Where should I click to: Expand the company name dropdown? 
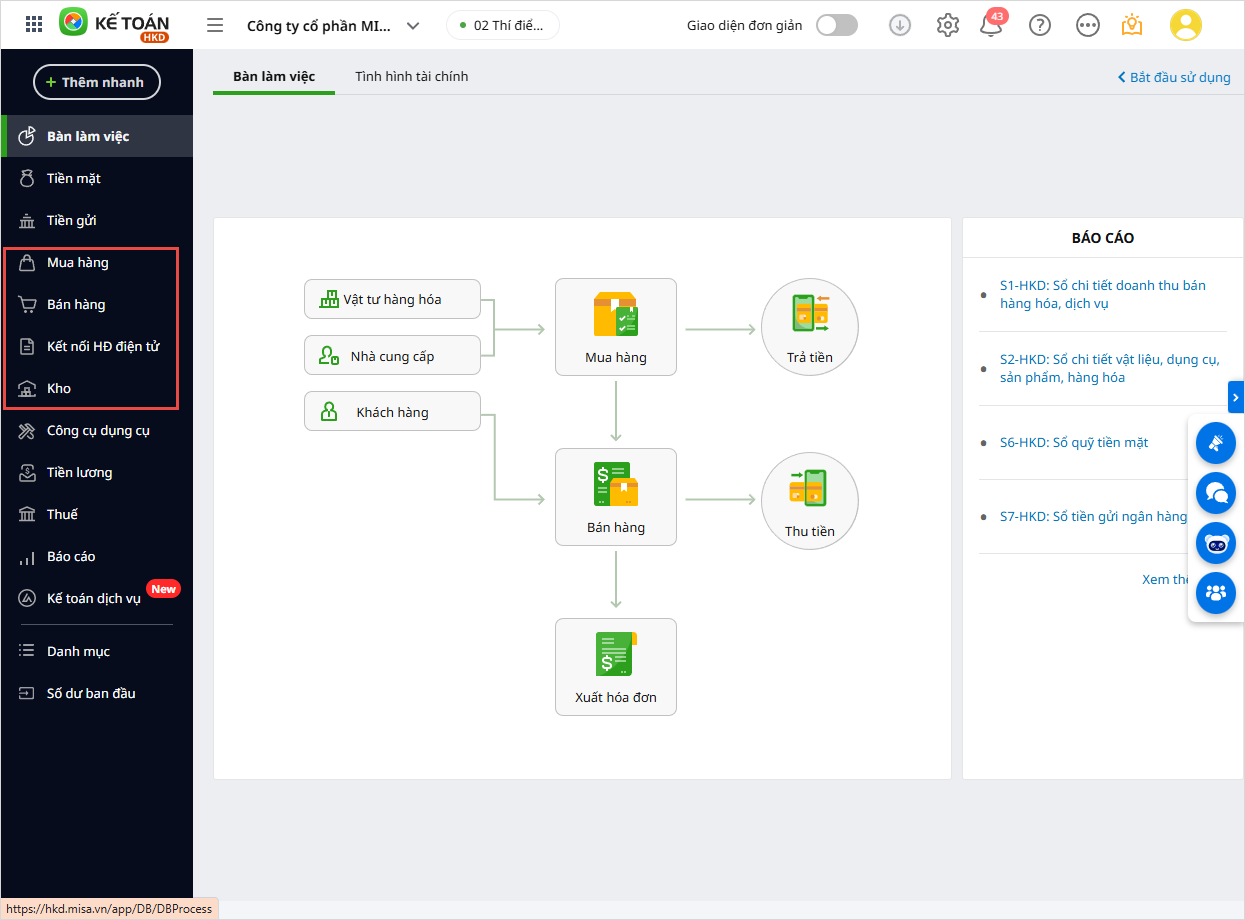[413, 26]
